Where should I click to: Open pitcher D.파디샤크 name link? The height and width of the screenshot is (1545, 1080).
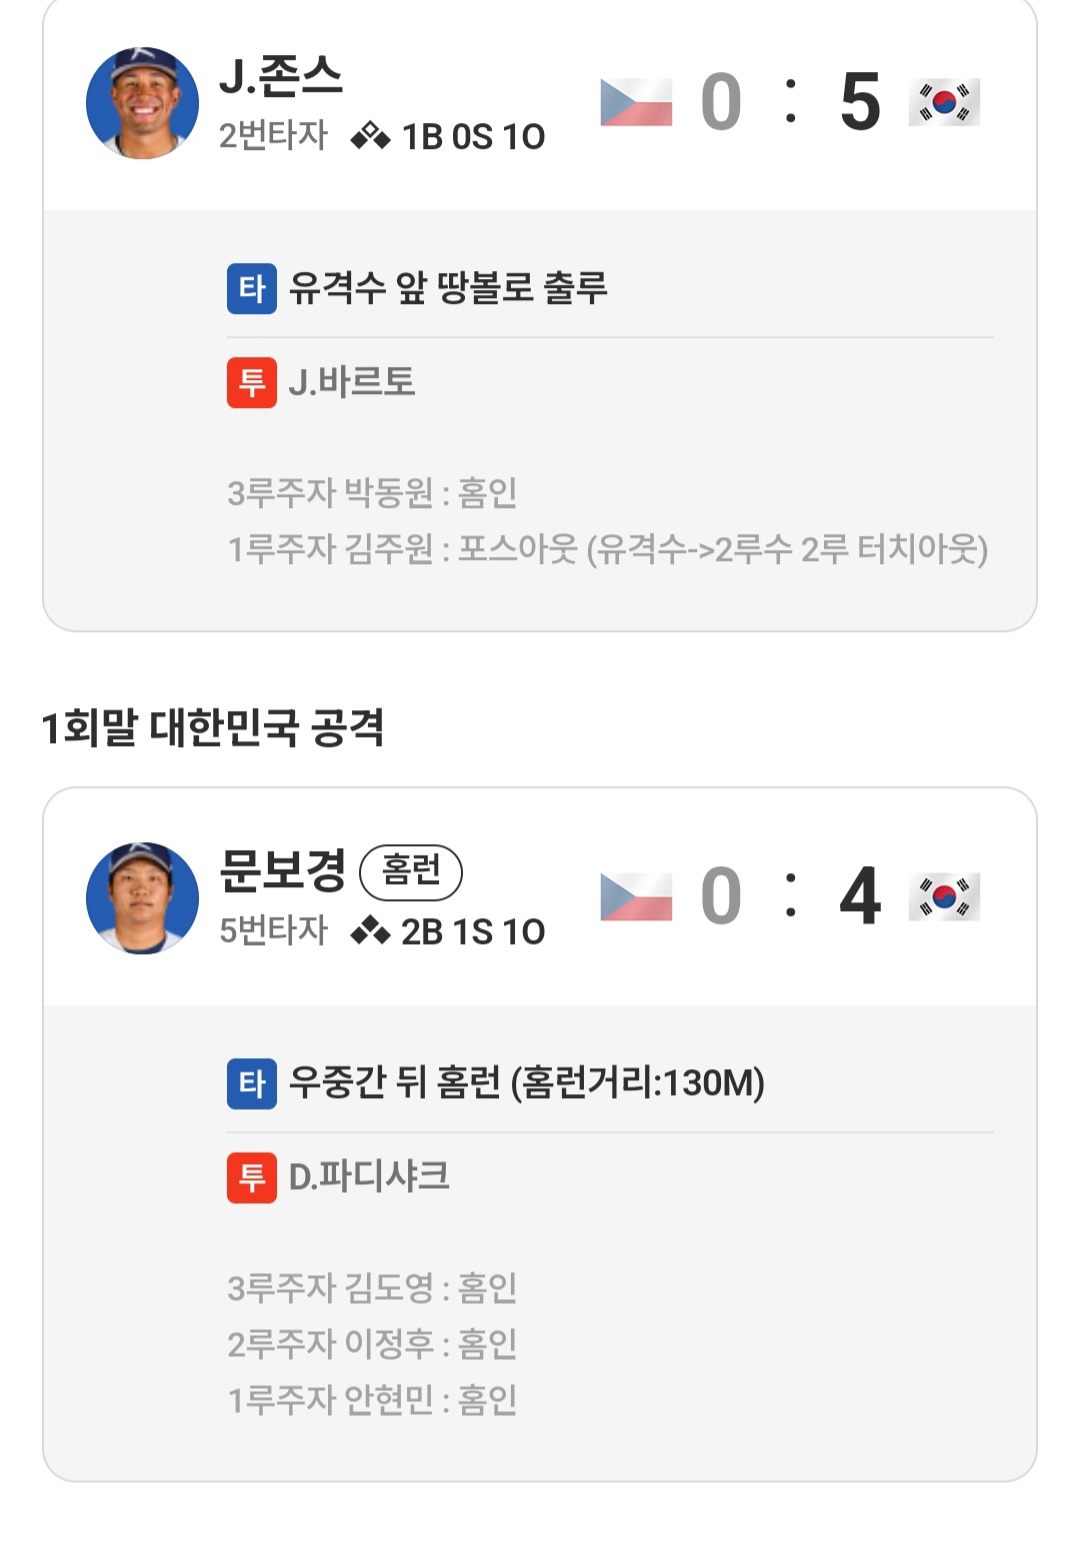click(x=369, y=1177)
